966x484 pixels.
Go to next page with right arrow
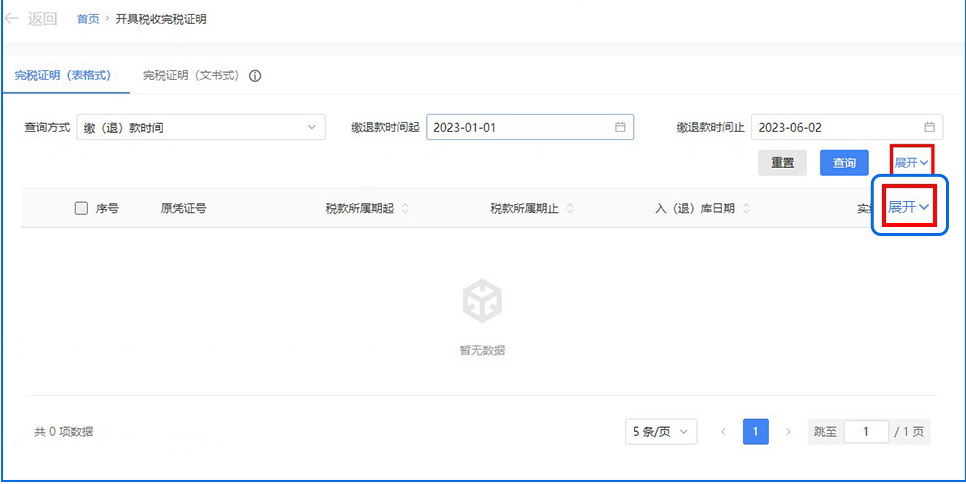tap(788, 432)
